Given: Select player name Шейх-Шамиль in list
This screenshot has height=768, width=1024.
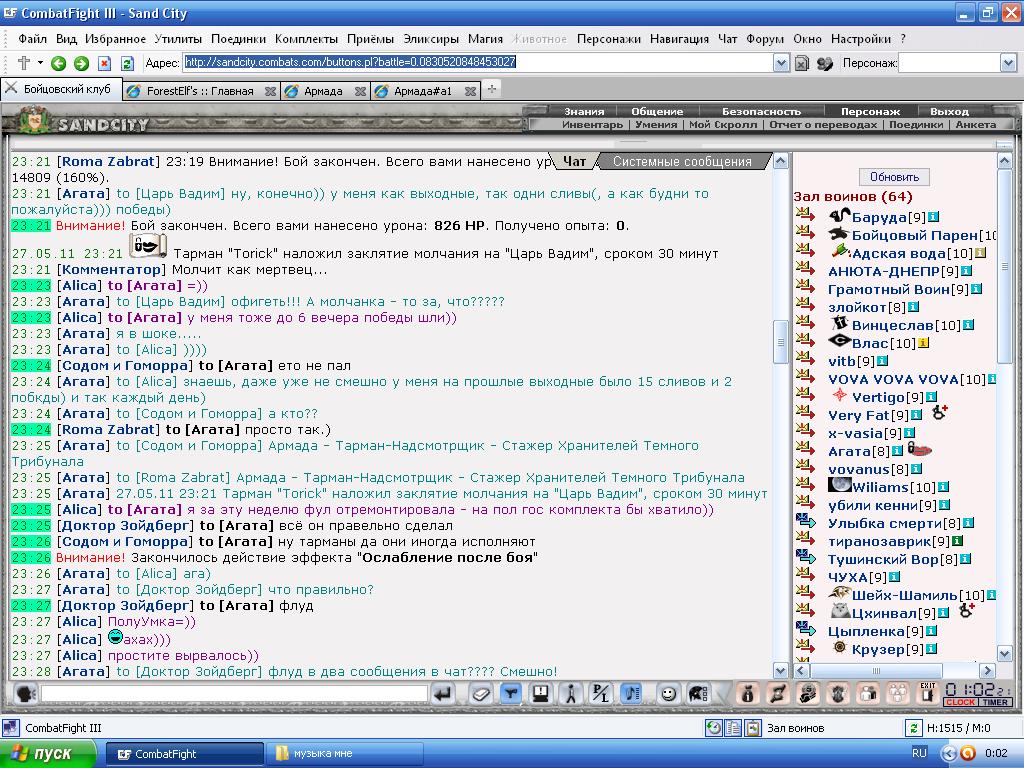Looking at the screenshot, I should point(904,595).
